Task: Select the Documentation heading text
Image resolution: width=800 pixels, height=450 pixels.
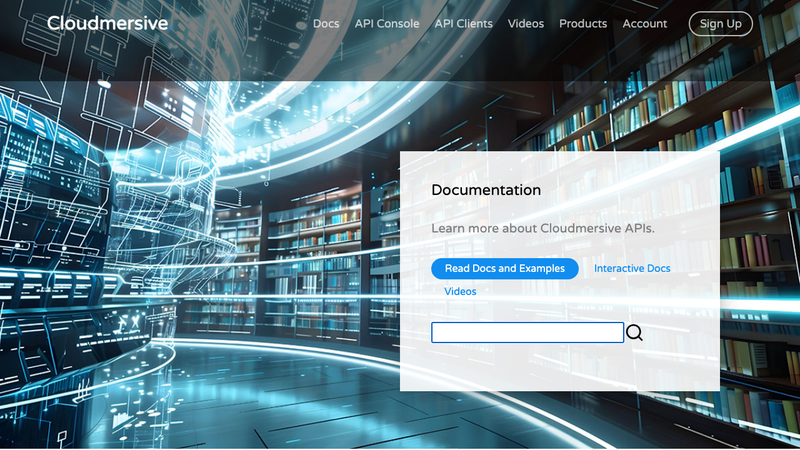Action: 486,190
